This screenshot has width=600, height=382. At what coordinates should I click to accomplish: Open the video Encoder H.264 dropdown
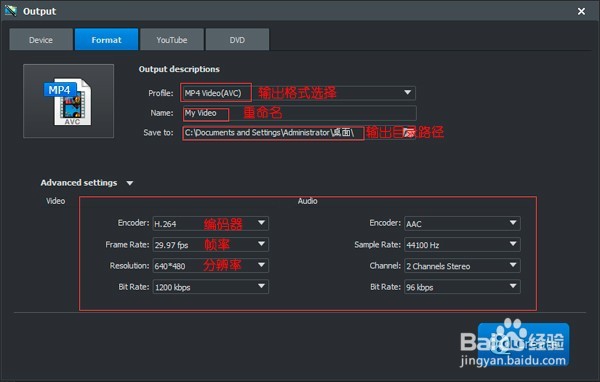(210, 224)
